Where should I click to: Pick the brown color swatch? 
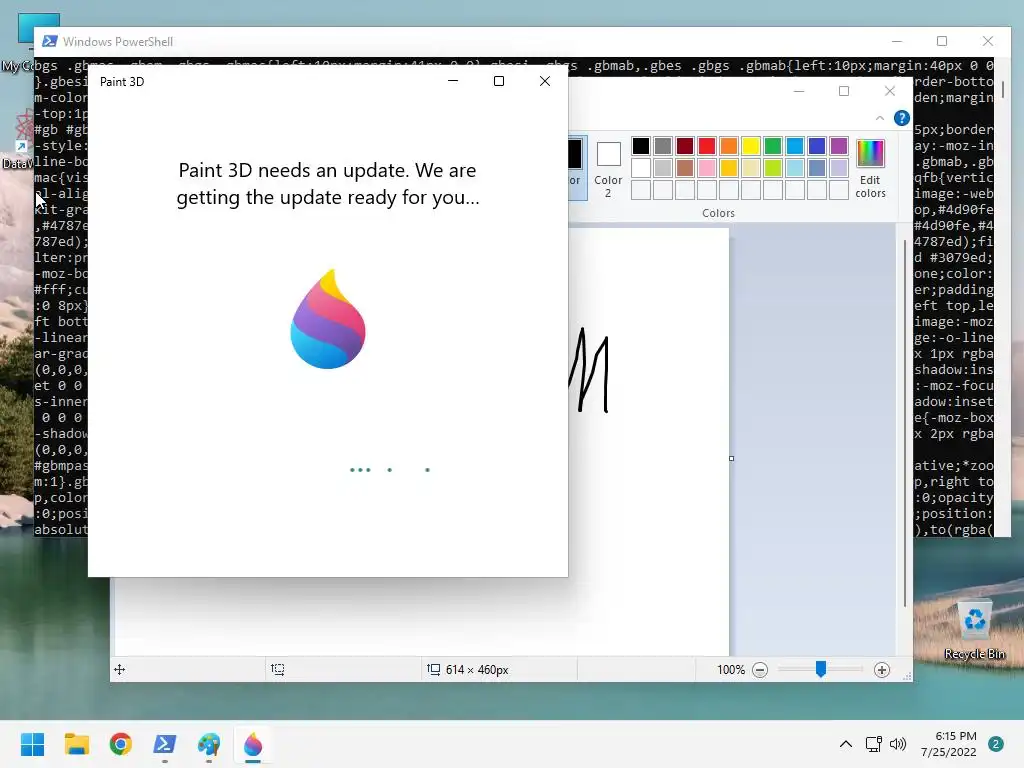point(684,168)
